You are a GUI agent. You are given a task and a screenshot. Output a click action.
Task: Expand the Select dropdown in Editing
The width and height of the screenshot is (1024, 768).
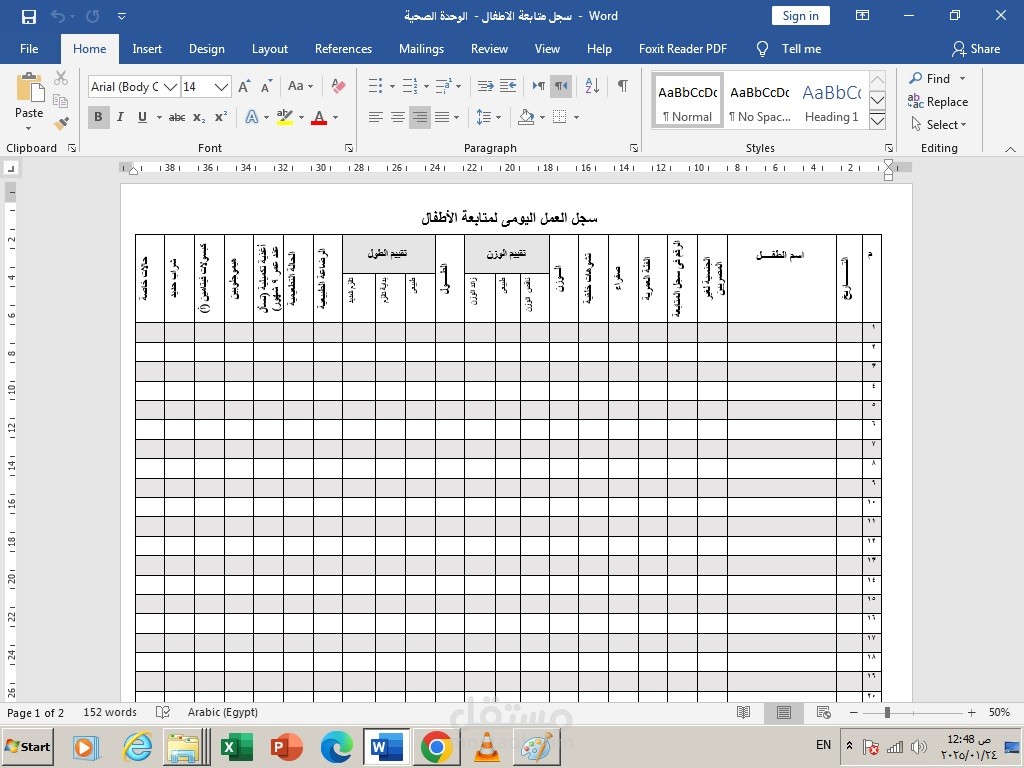939,125
